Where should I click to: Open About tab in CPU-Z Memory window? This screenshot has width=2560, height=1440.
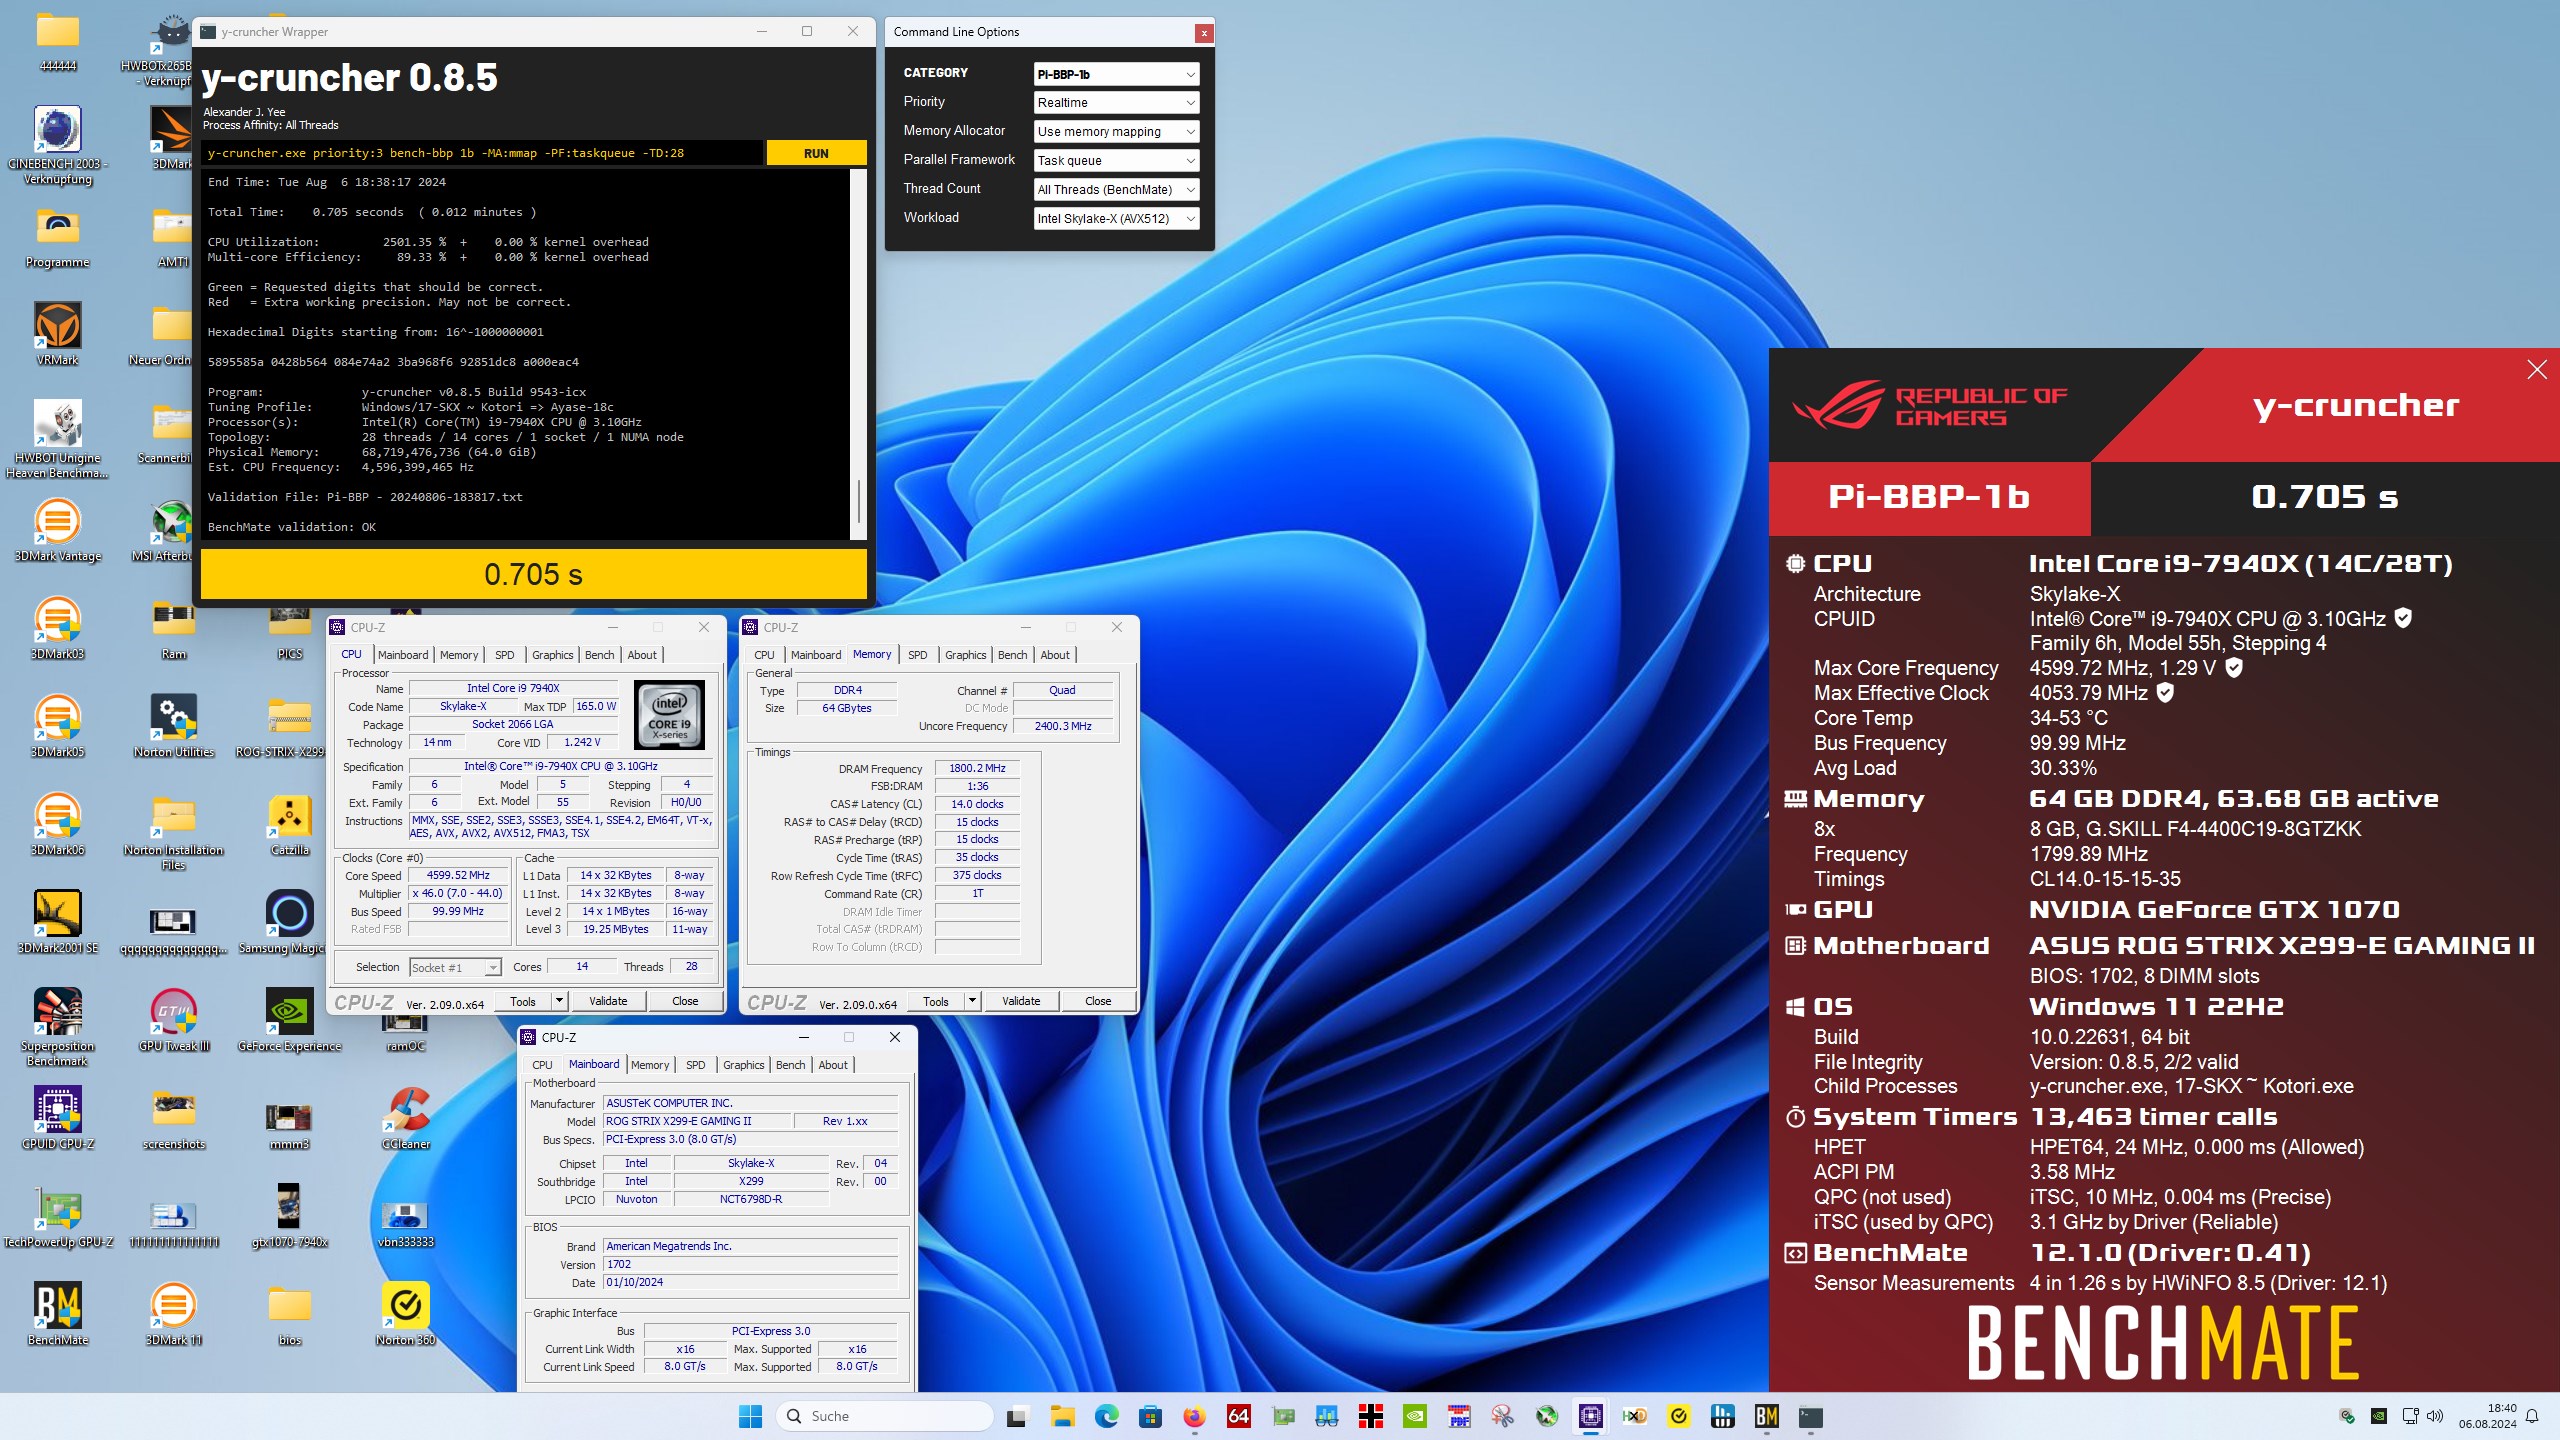coord(1055,655)
